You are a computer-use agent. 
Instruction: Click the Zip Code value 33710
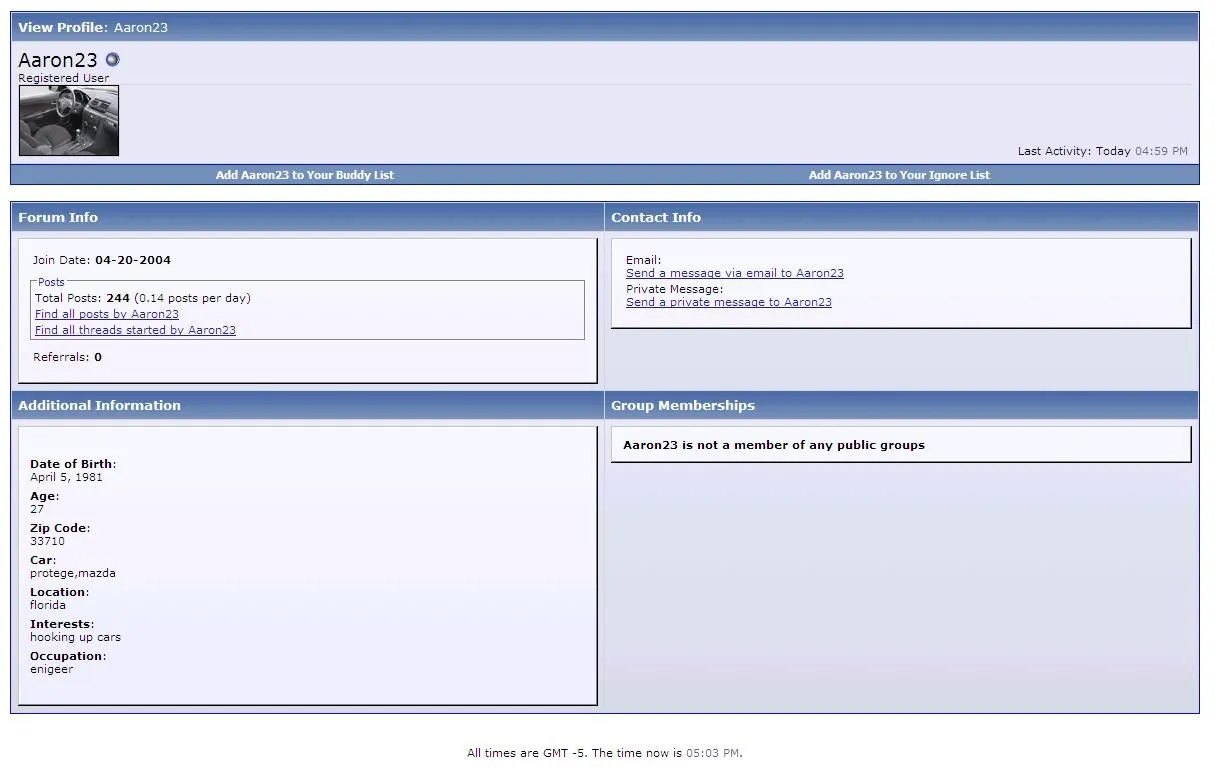47,541
